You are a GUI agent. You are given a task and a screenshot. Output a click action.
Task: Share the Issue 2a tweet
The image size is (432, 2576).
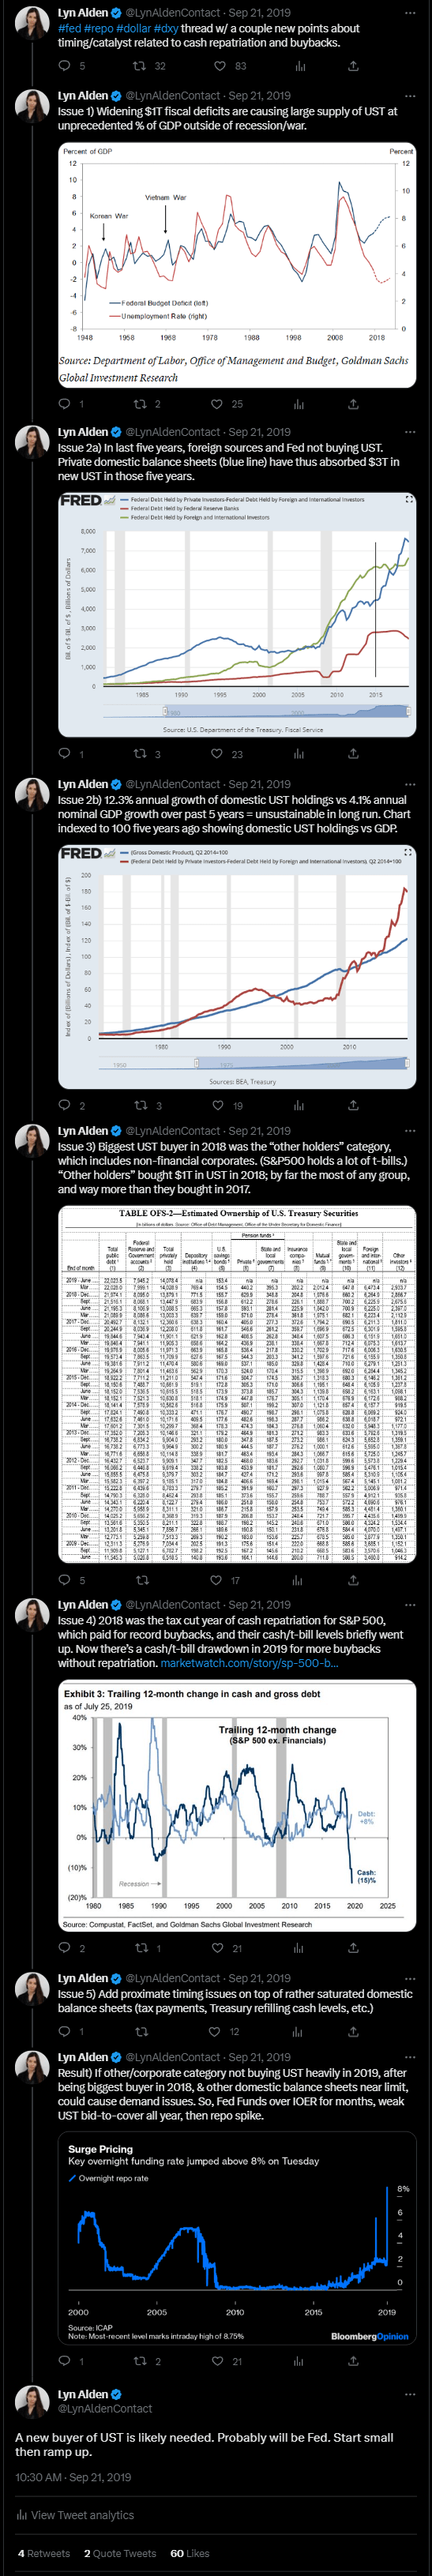[x=353, y=753]
